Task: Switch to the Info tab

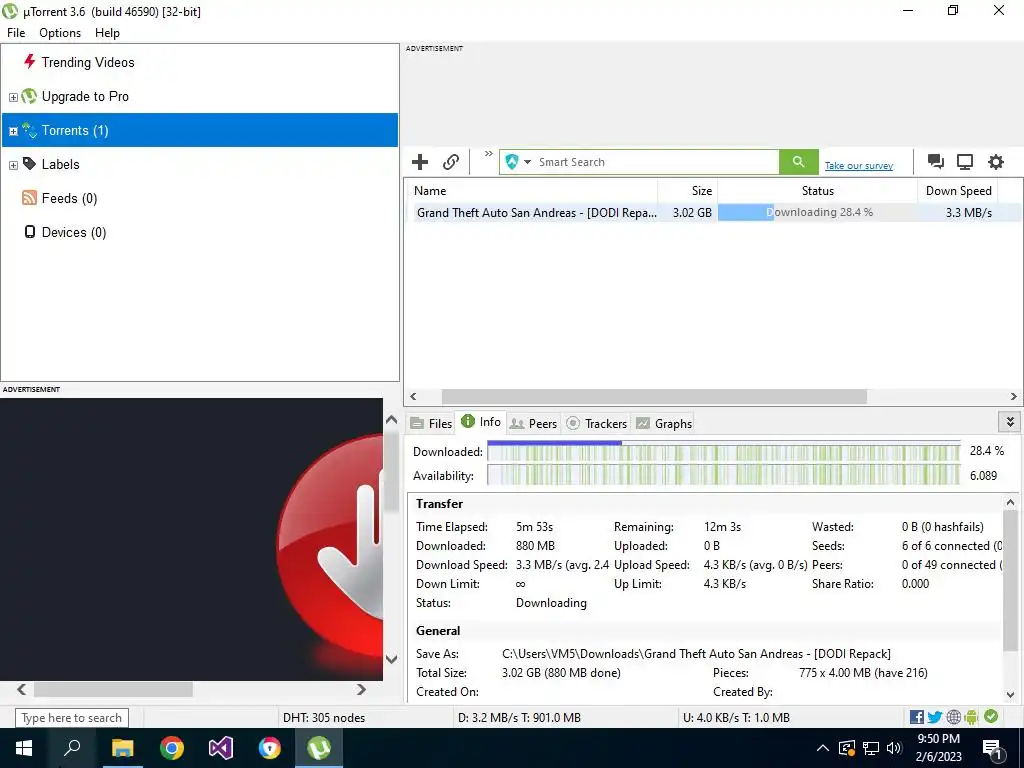Action: click(x=481, y=422)
